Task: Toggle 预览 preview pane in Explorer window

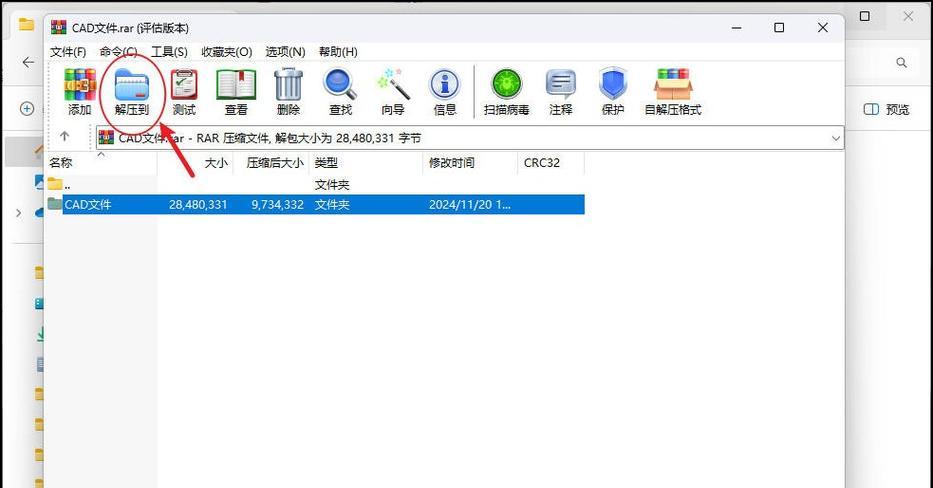Action: click(887, 109)
